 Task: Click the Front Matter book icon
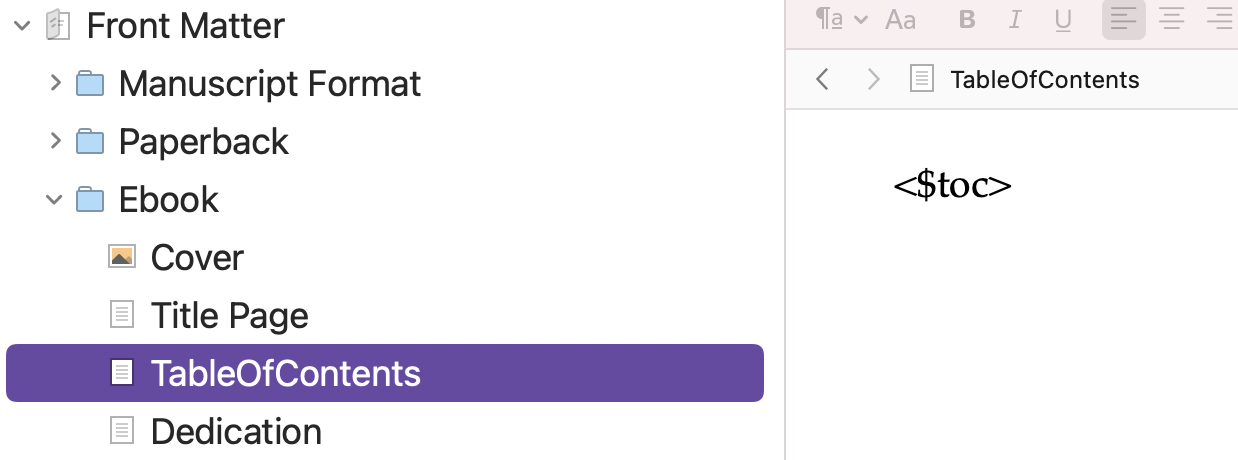(x=58, y=25)
